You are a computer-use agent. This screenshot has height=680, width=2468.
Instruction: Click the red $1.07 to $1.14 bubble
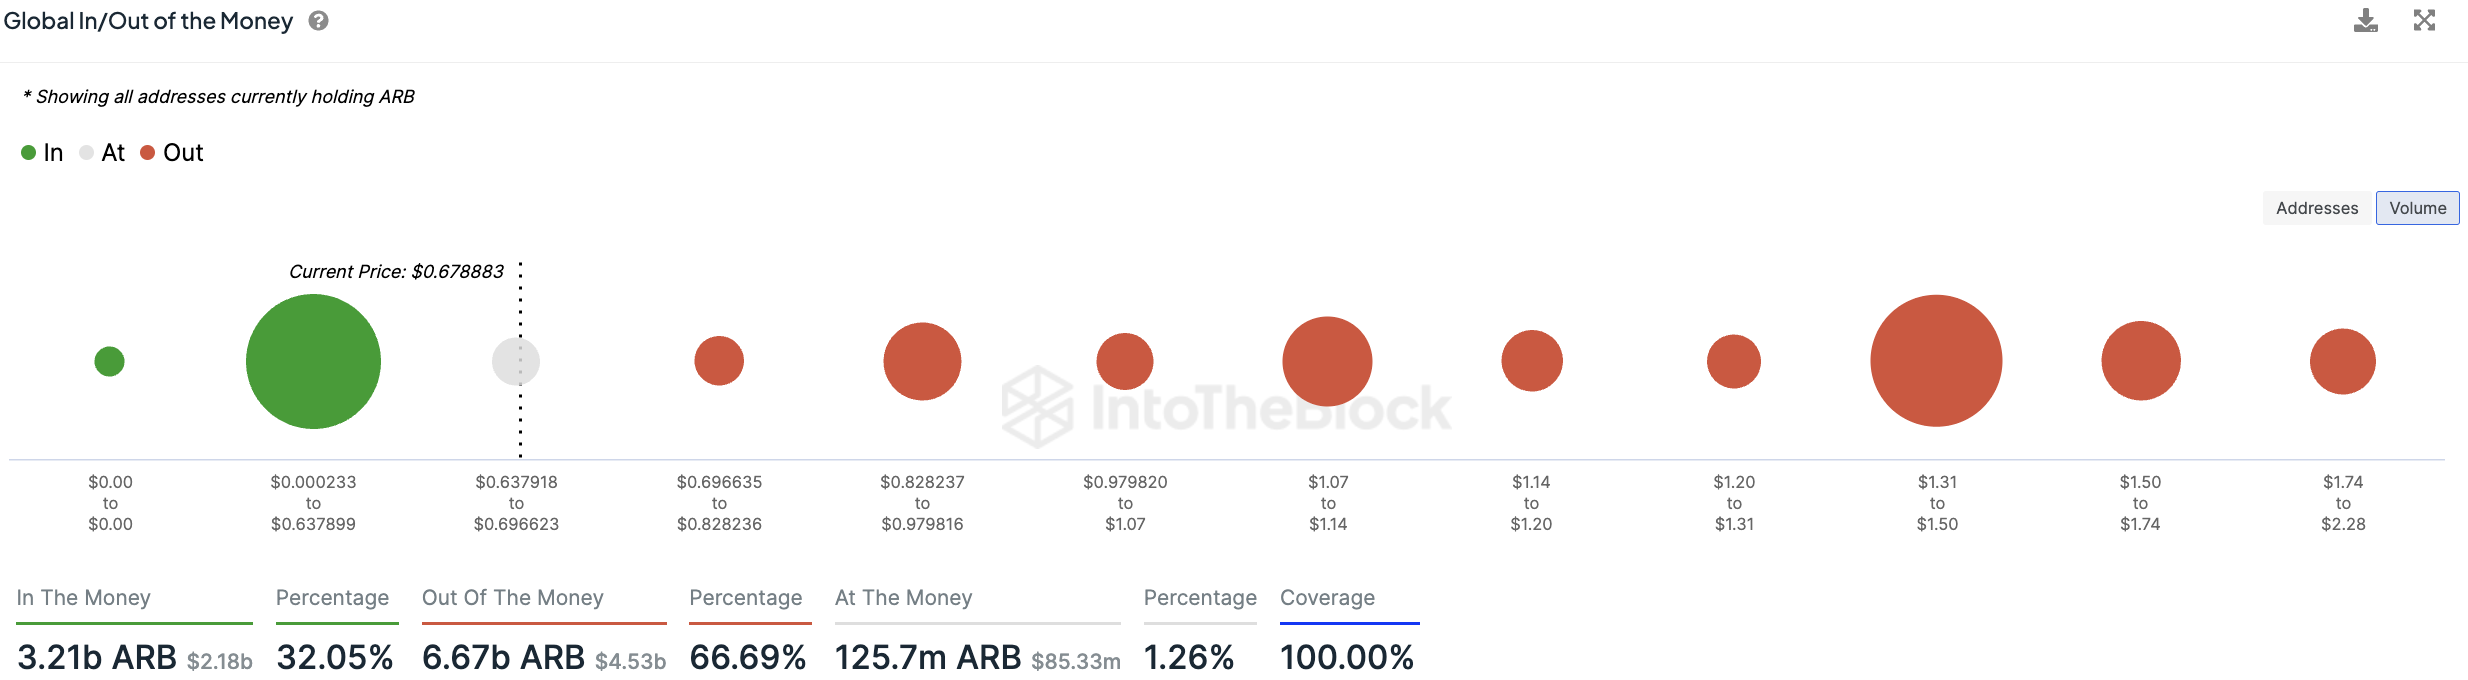(x=1327, y=361)
